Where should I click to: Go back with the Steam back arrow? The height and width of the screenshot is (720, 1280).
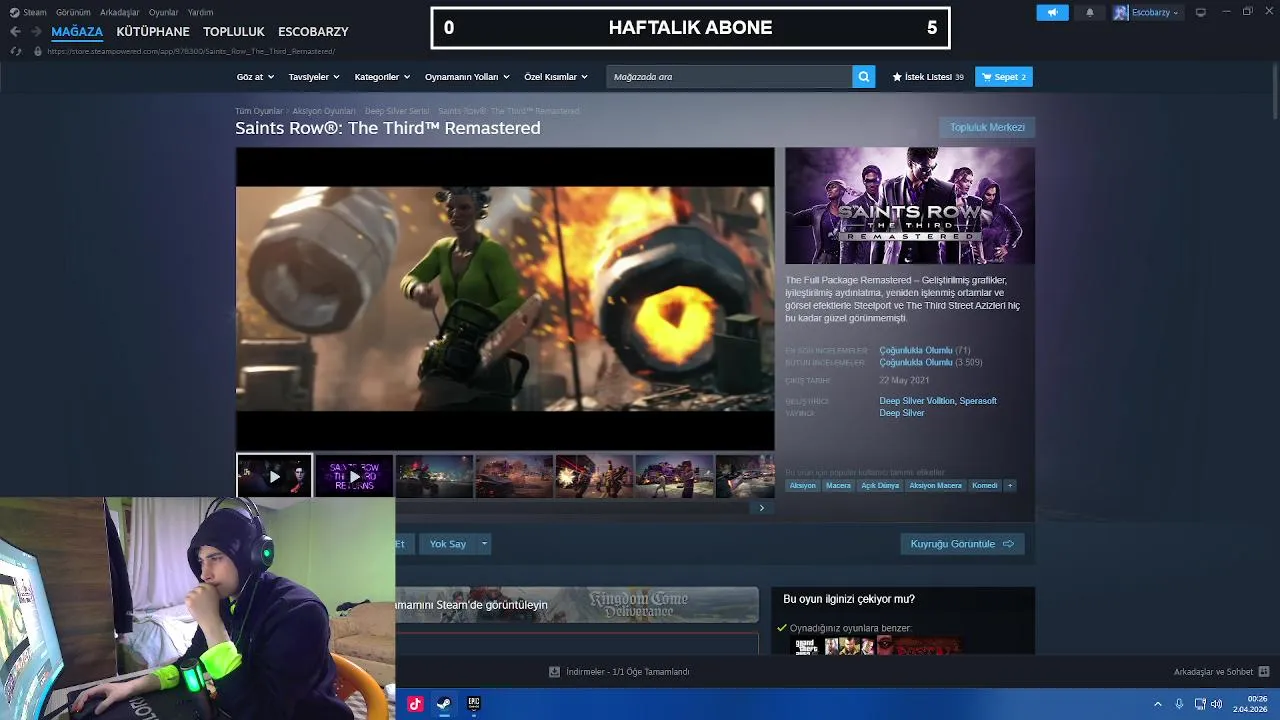point(15,31)
